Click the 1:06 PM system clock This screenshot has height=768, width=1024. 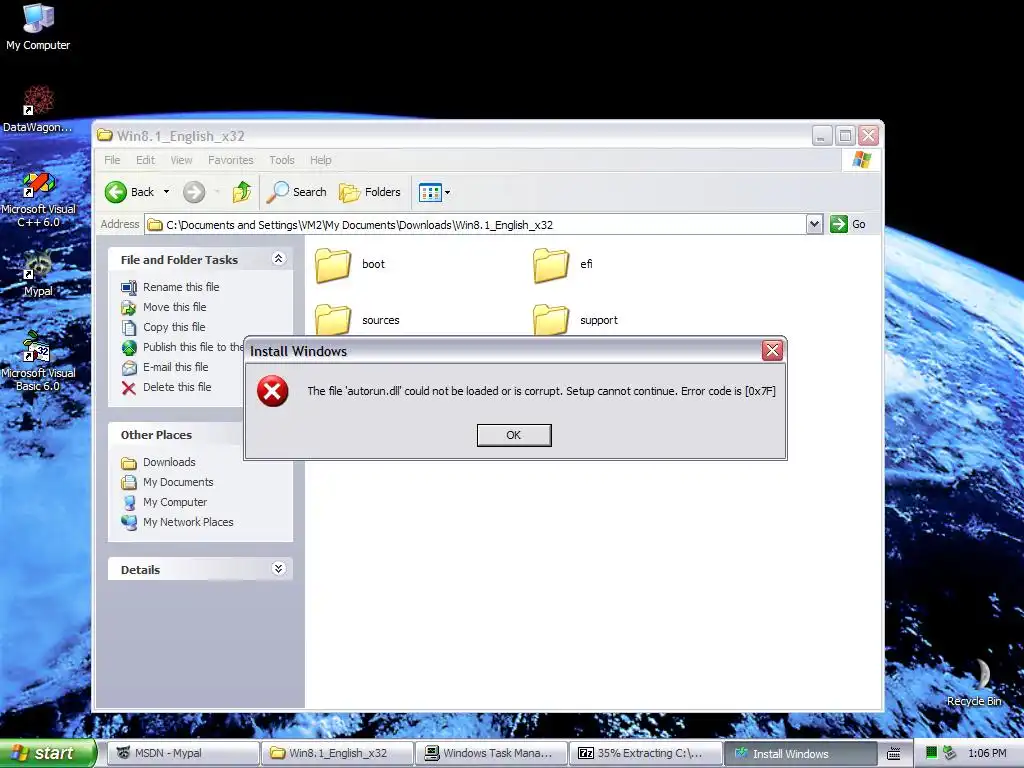pyautogui.click(x=987, y=753)
